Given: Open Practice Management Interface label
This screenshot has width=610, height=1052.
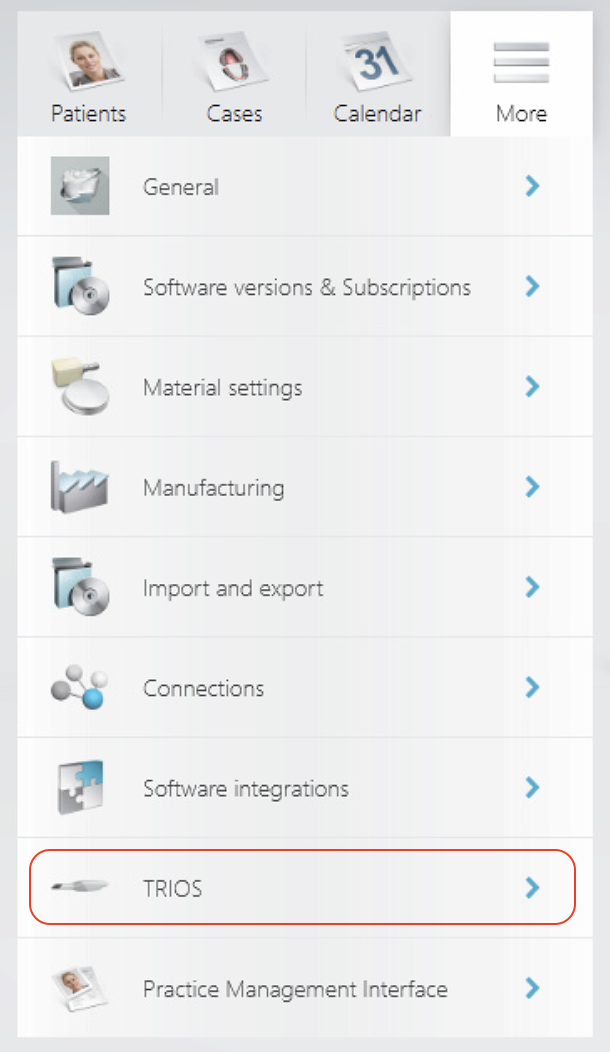Looking at the screenshot, I should tap(295, 989).
